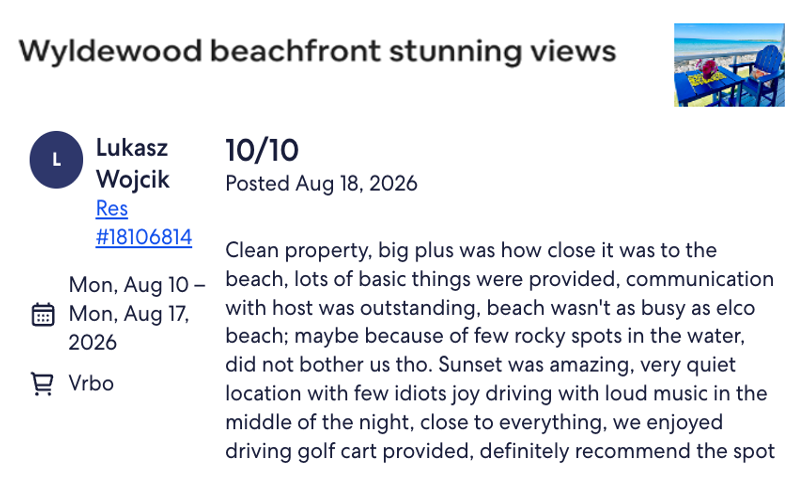Select the guest name Lukasz

point(132,148)
